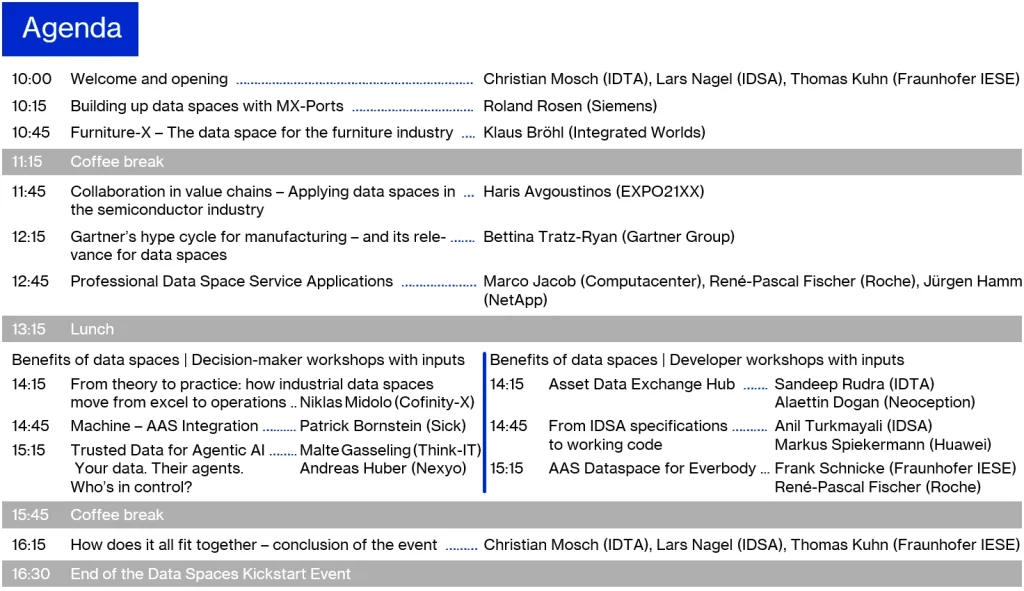
Task: Open the Furniture-X data space session
Action: tap(261, 132)
